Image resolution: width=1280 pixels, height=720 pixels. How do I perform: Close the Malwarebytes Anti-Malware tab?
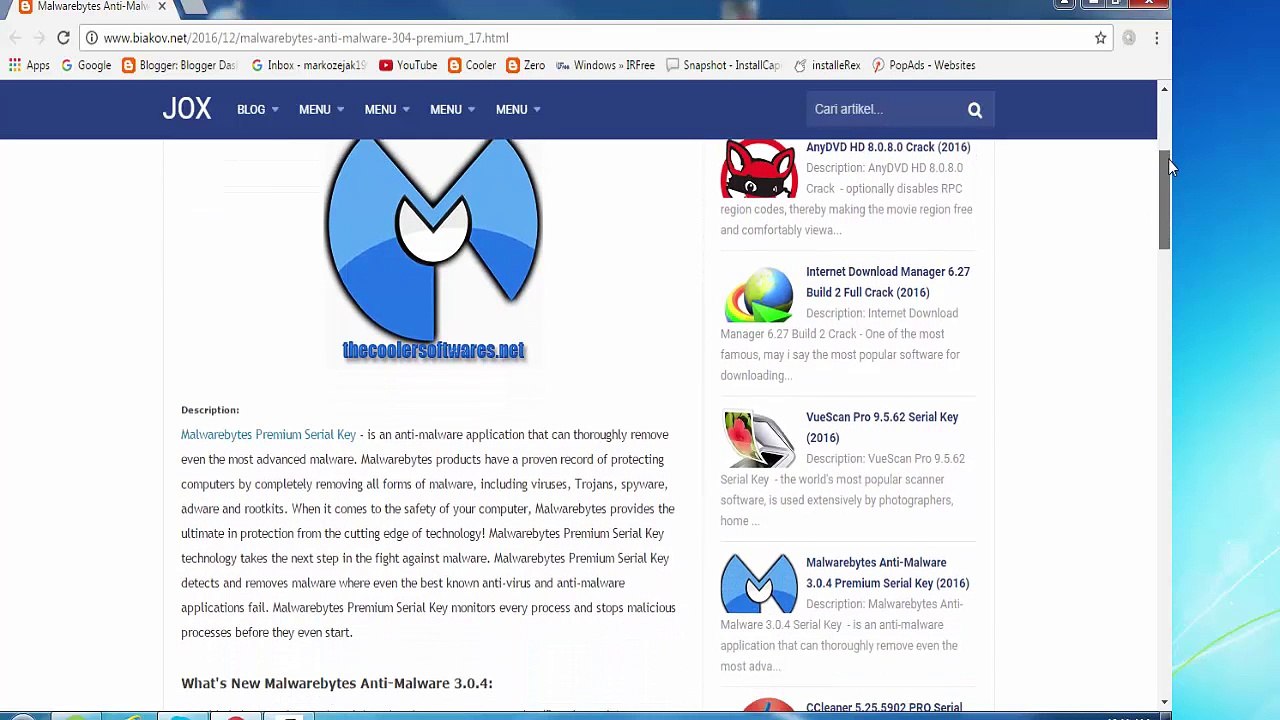pos(162,7)
